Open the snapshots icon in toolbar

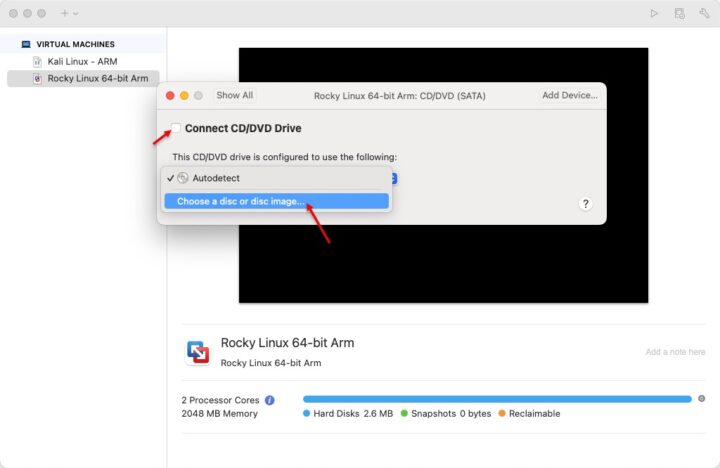click(680, 13)
